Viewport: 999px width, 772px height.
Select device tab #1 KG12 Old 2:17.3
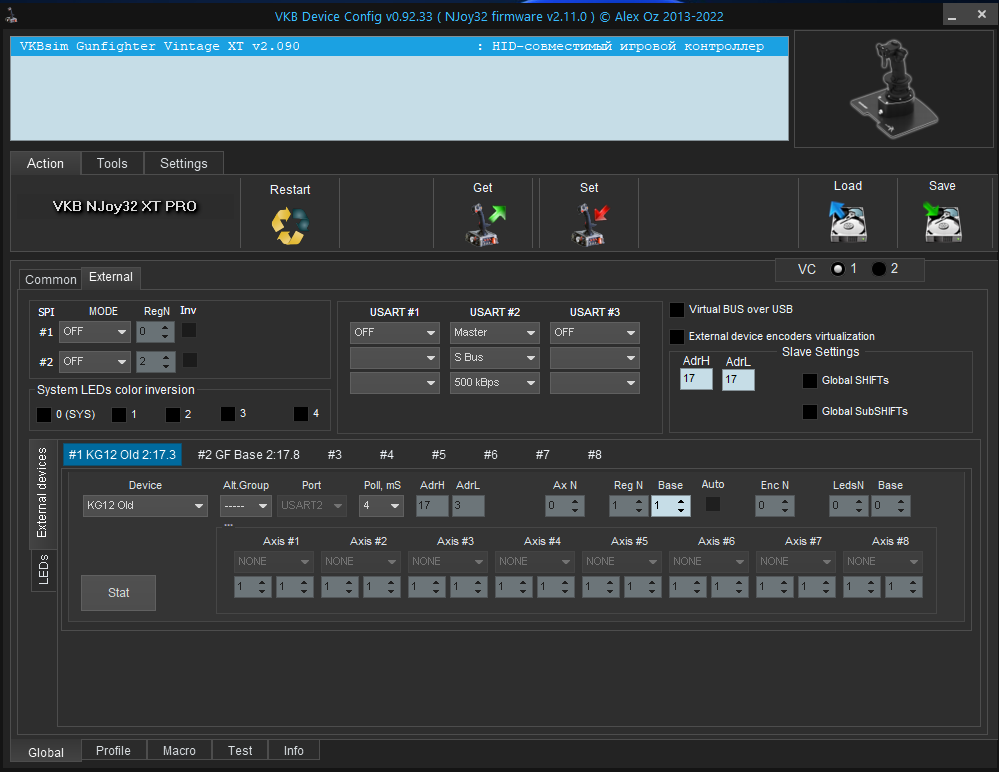[122, 455]
